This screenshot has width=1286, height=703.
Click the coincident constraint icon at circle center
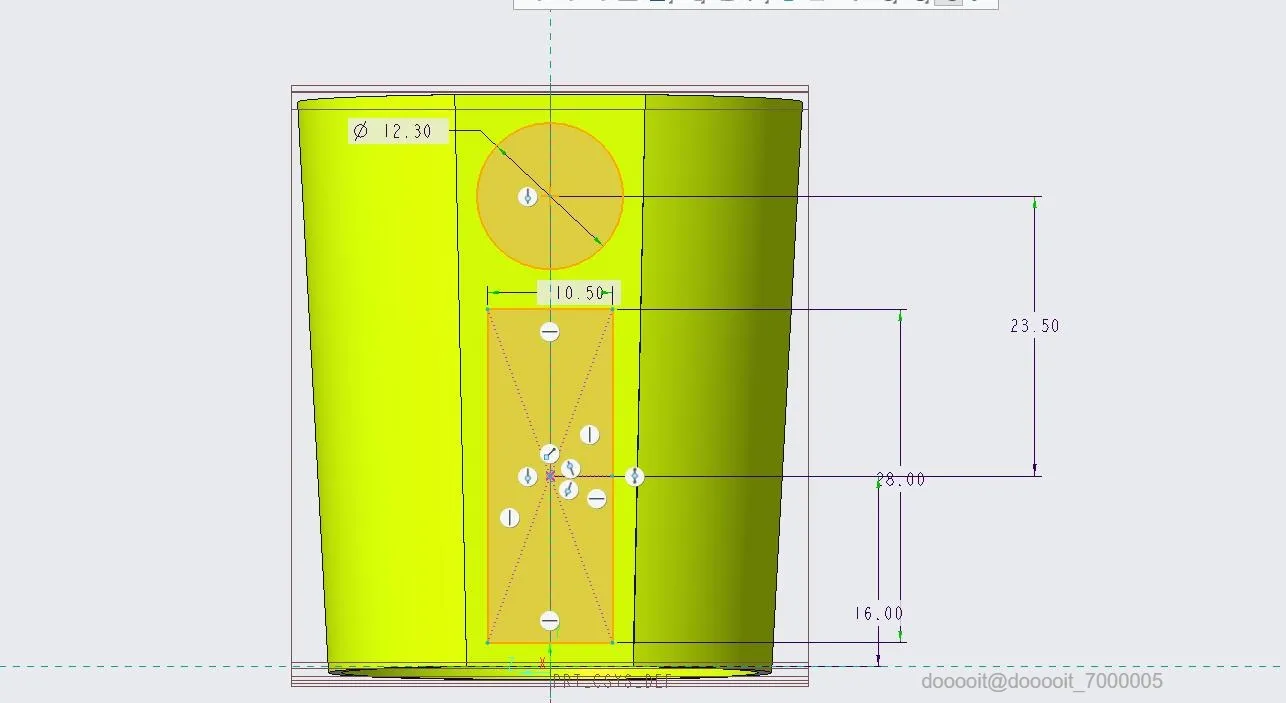528,197
